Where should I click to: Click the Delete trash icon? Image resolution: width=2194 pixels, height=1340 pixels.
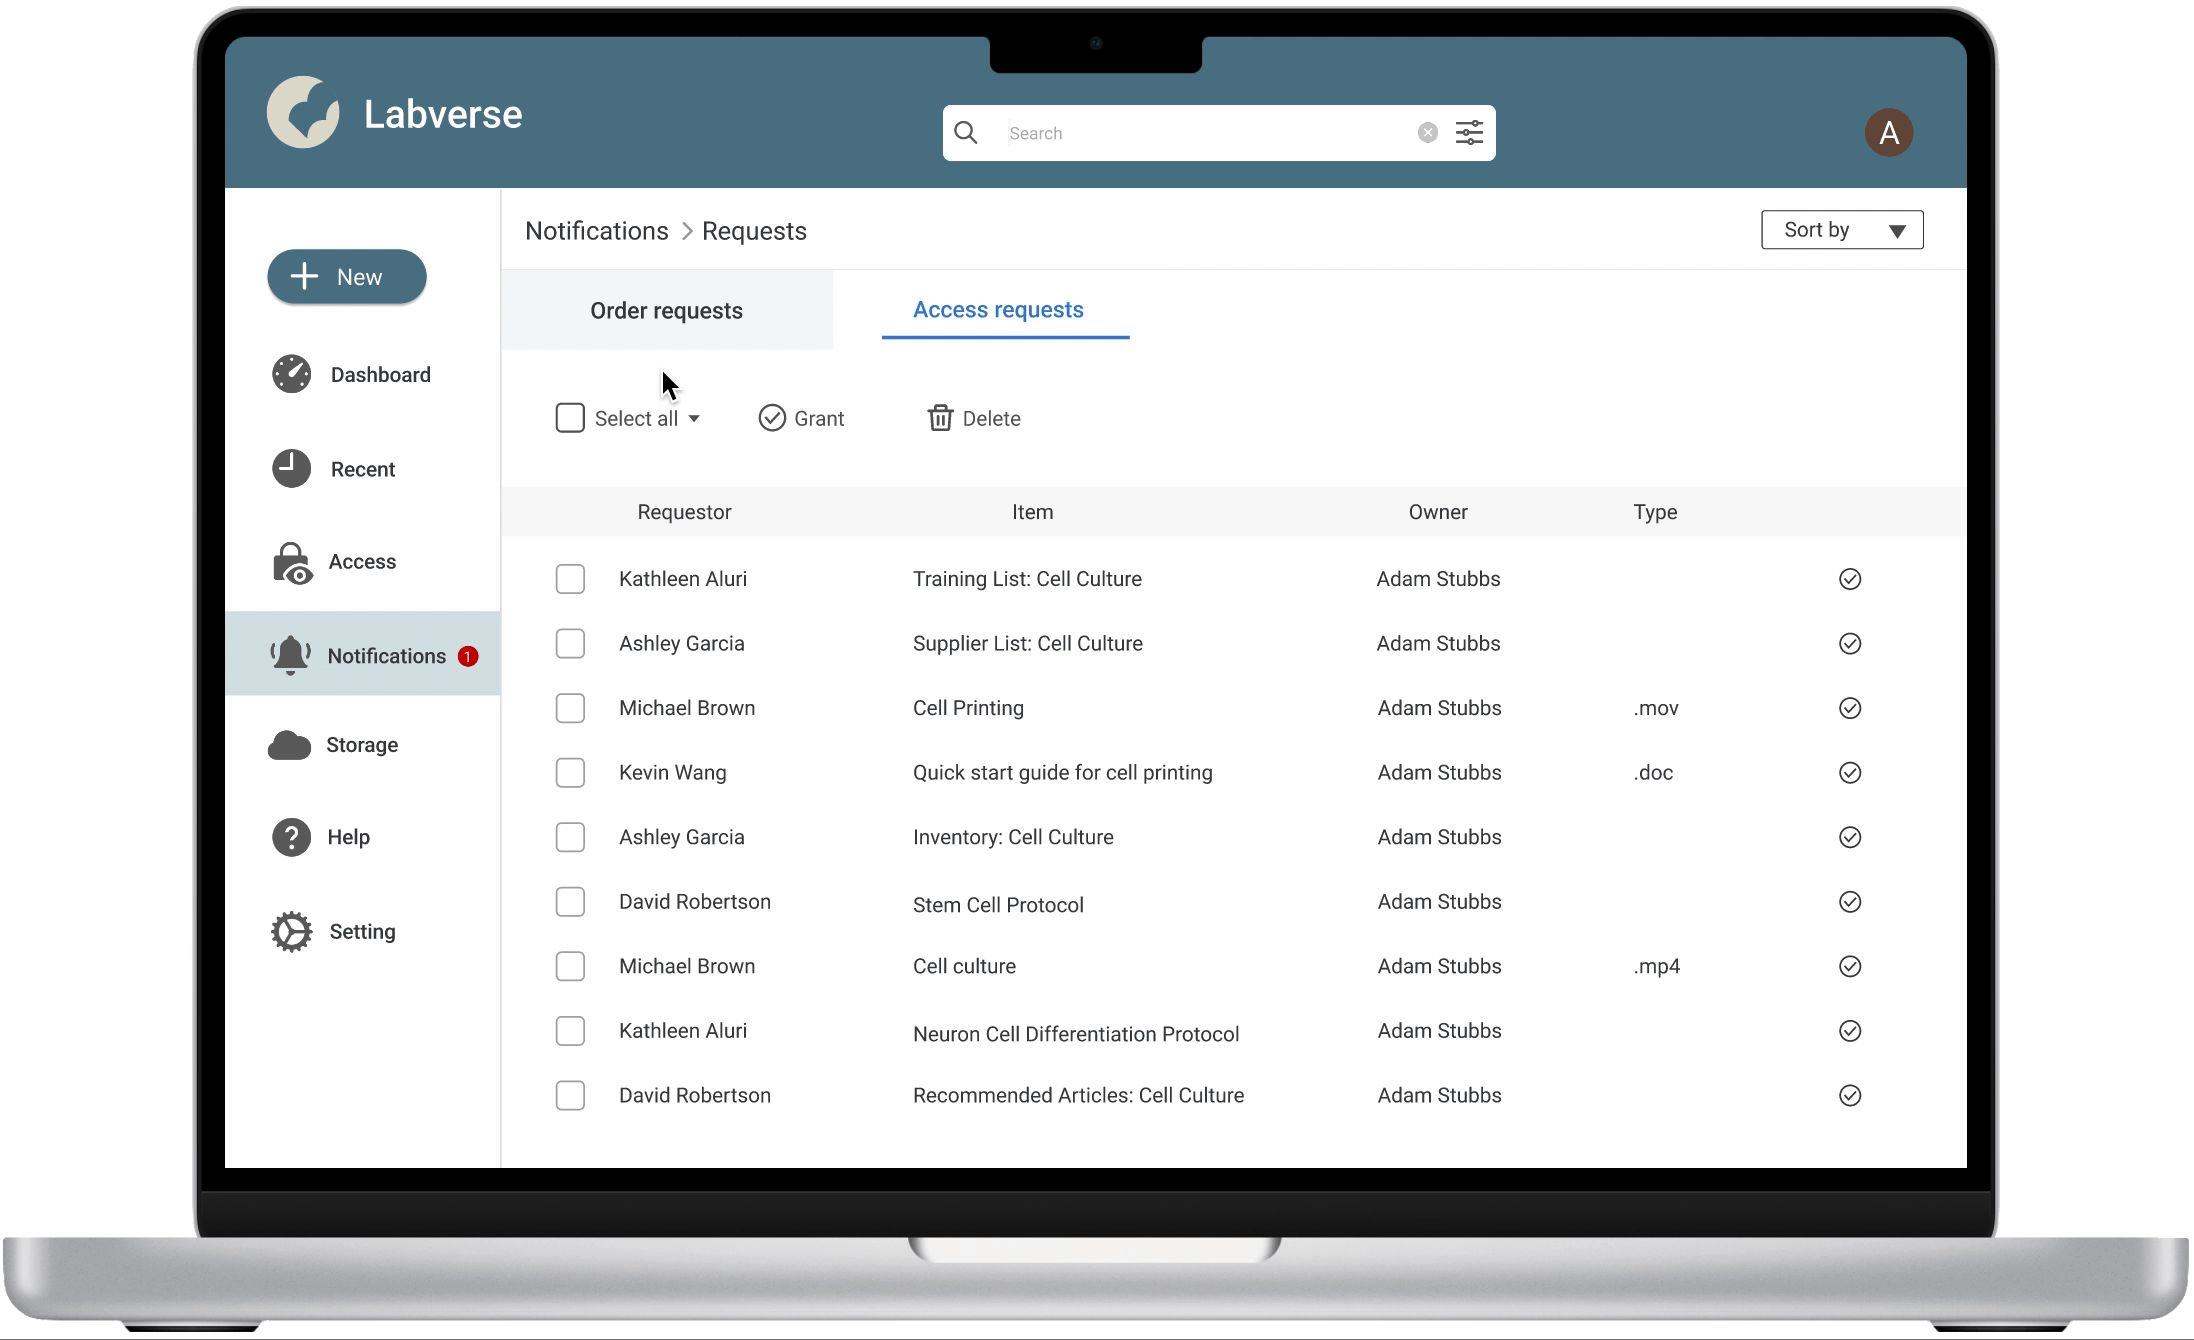tap(939, 418)
